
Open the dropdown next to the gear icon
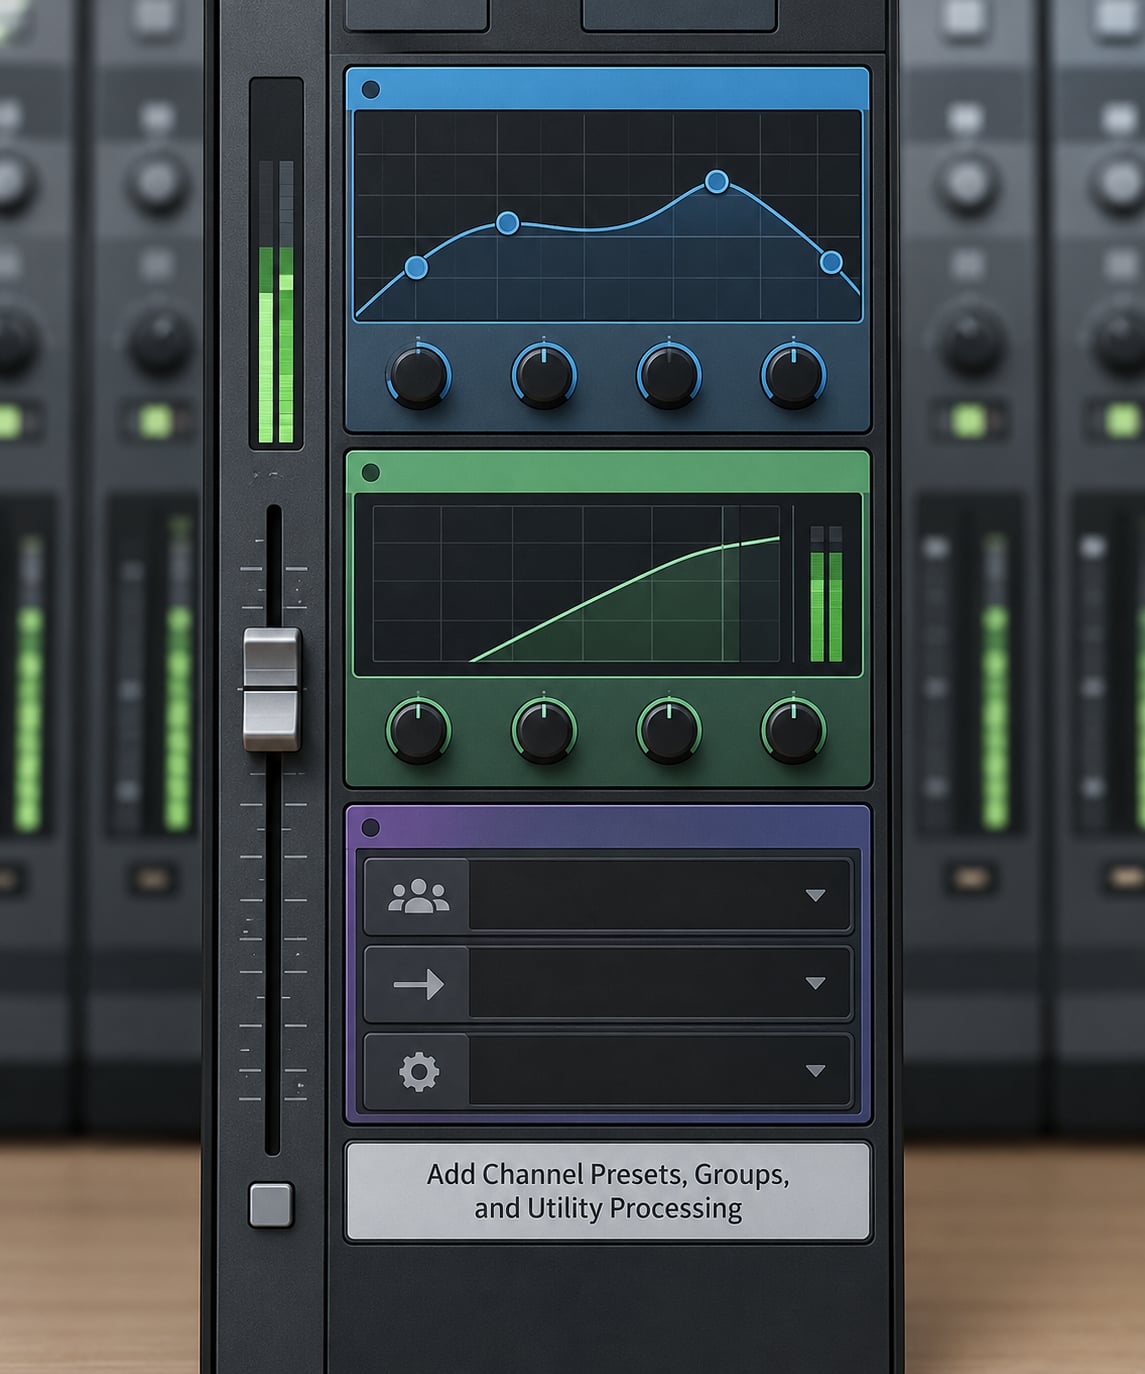pyautogui.click(x=660, y=1072)
